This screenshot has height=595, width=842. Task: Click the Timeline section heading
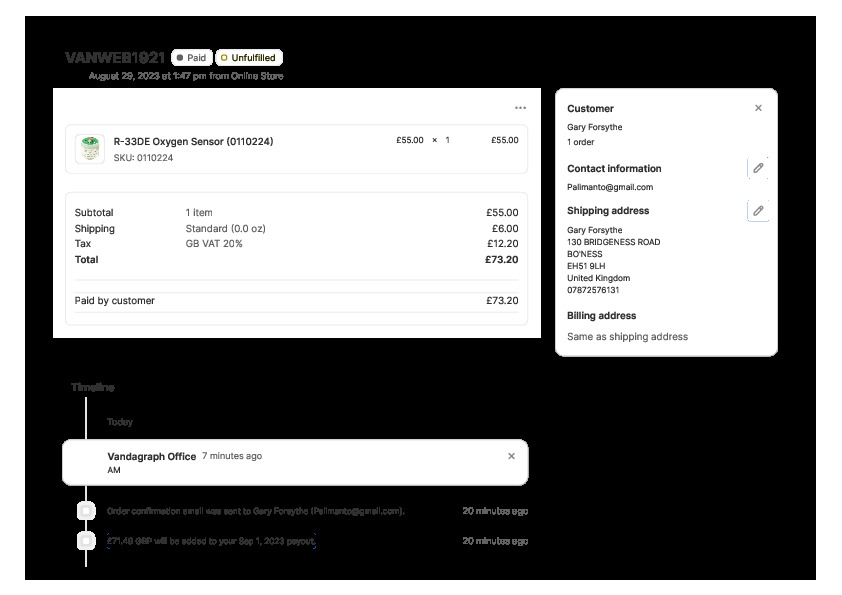[x=93, y=387]
